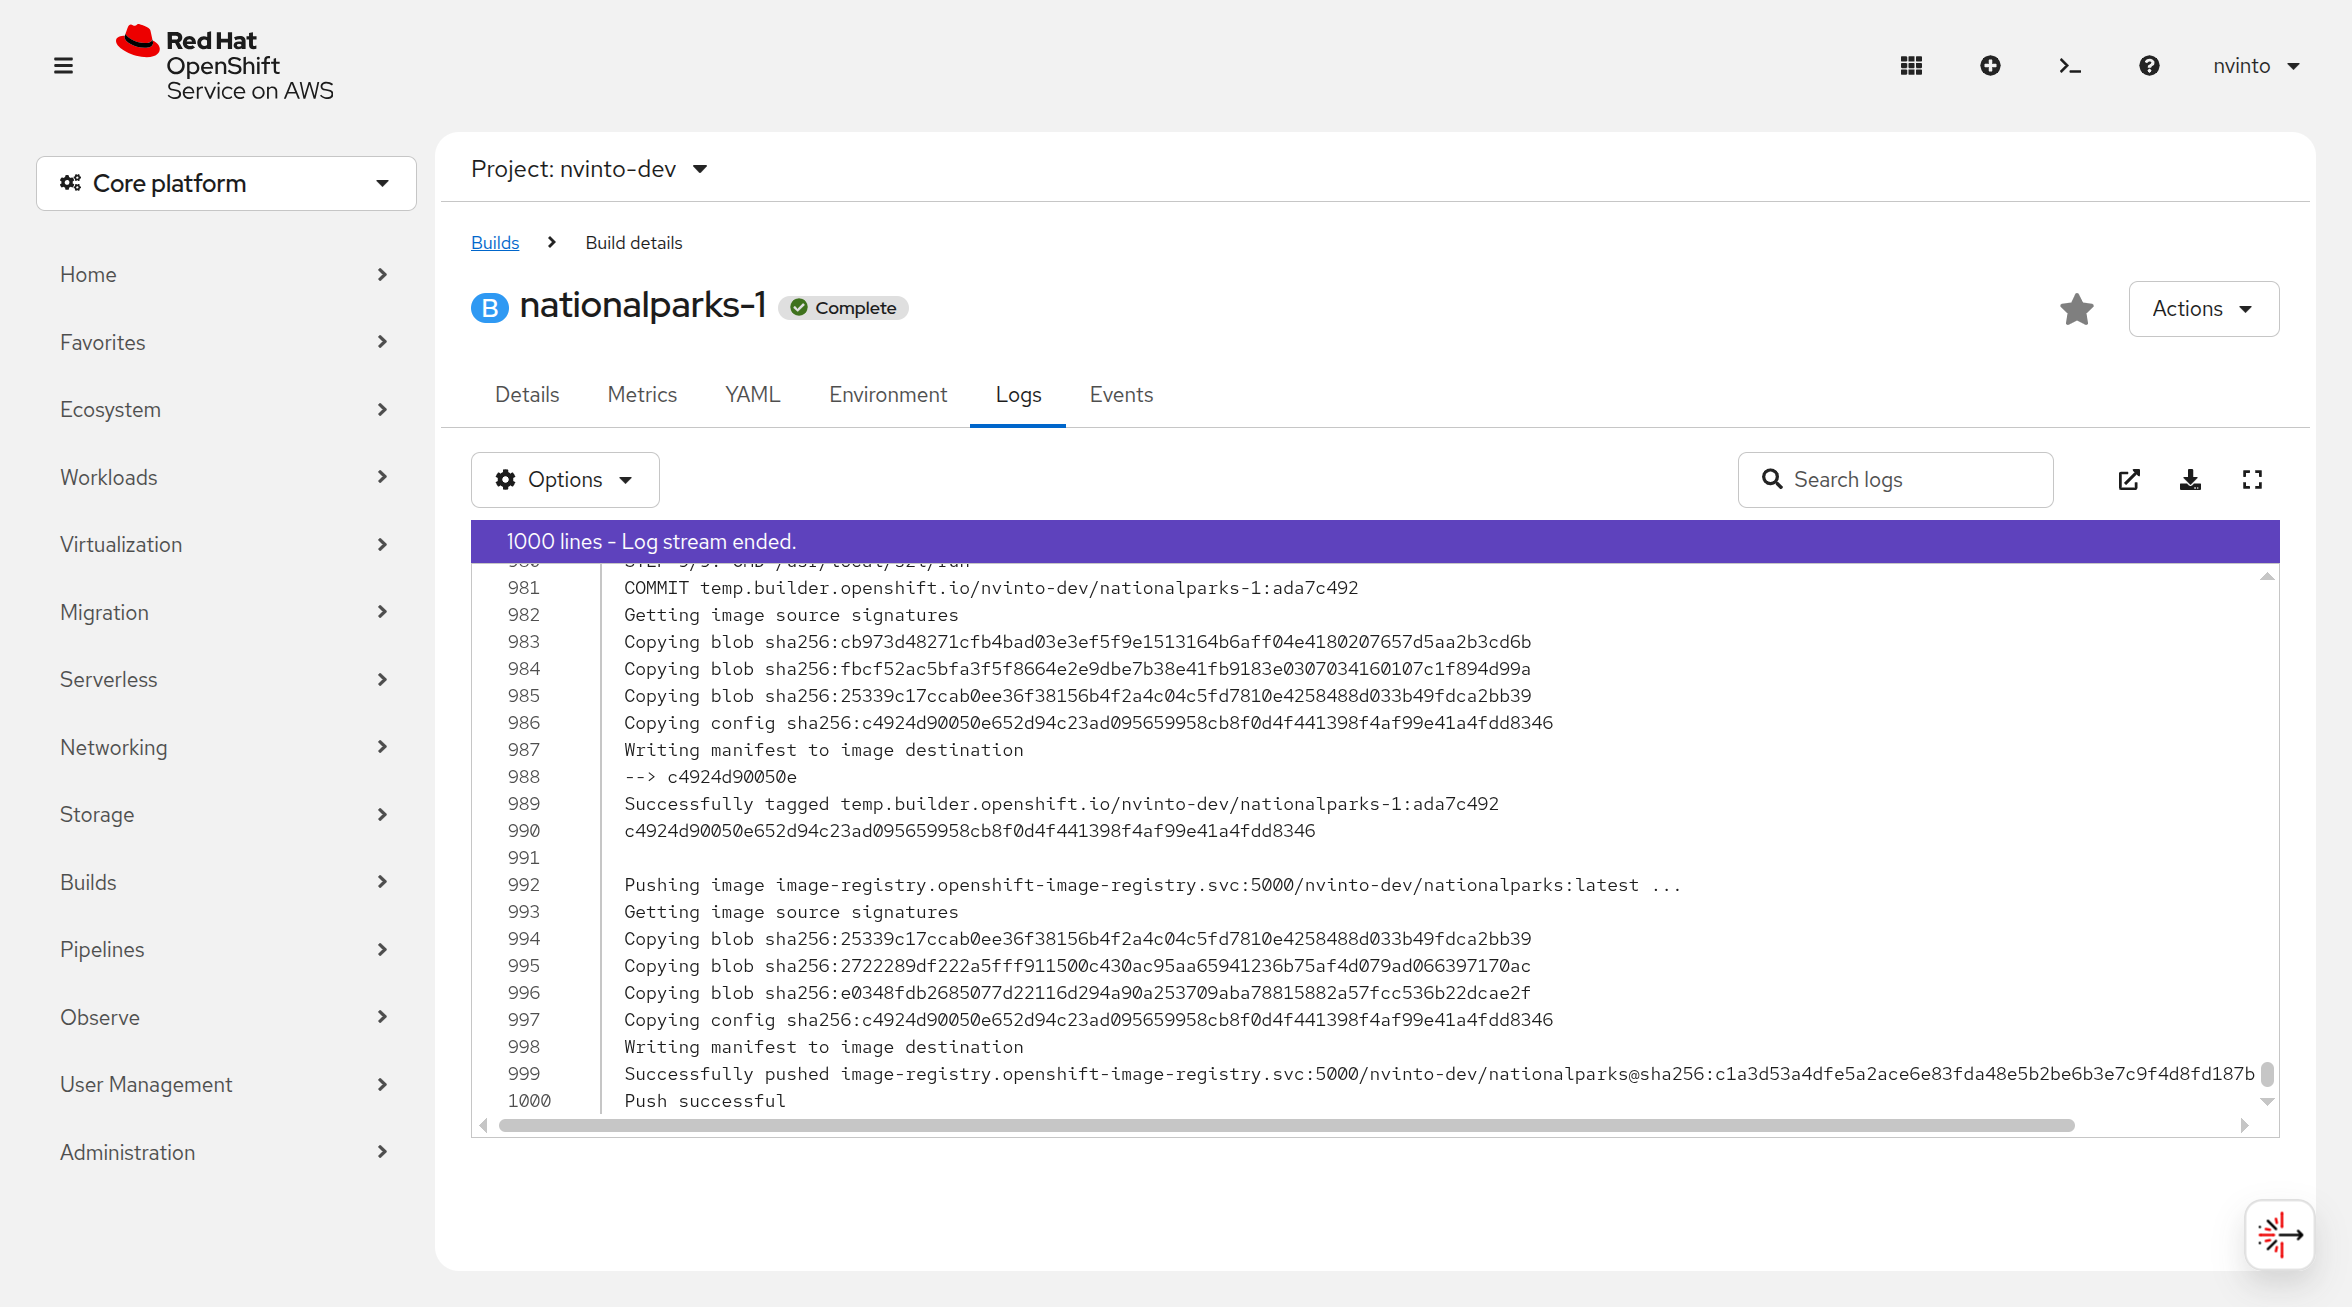Image resolution: width=2352 pixels, height=1307 pixels.
Task: Click the nationalparks-1 build title
Action: 643,305
